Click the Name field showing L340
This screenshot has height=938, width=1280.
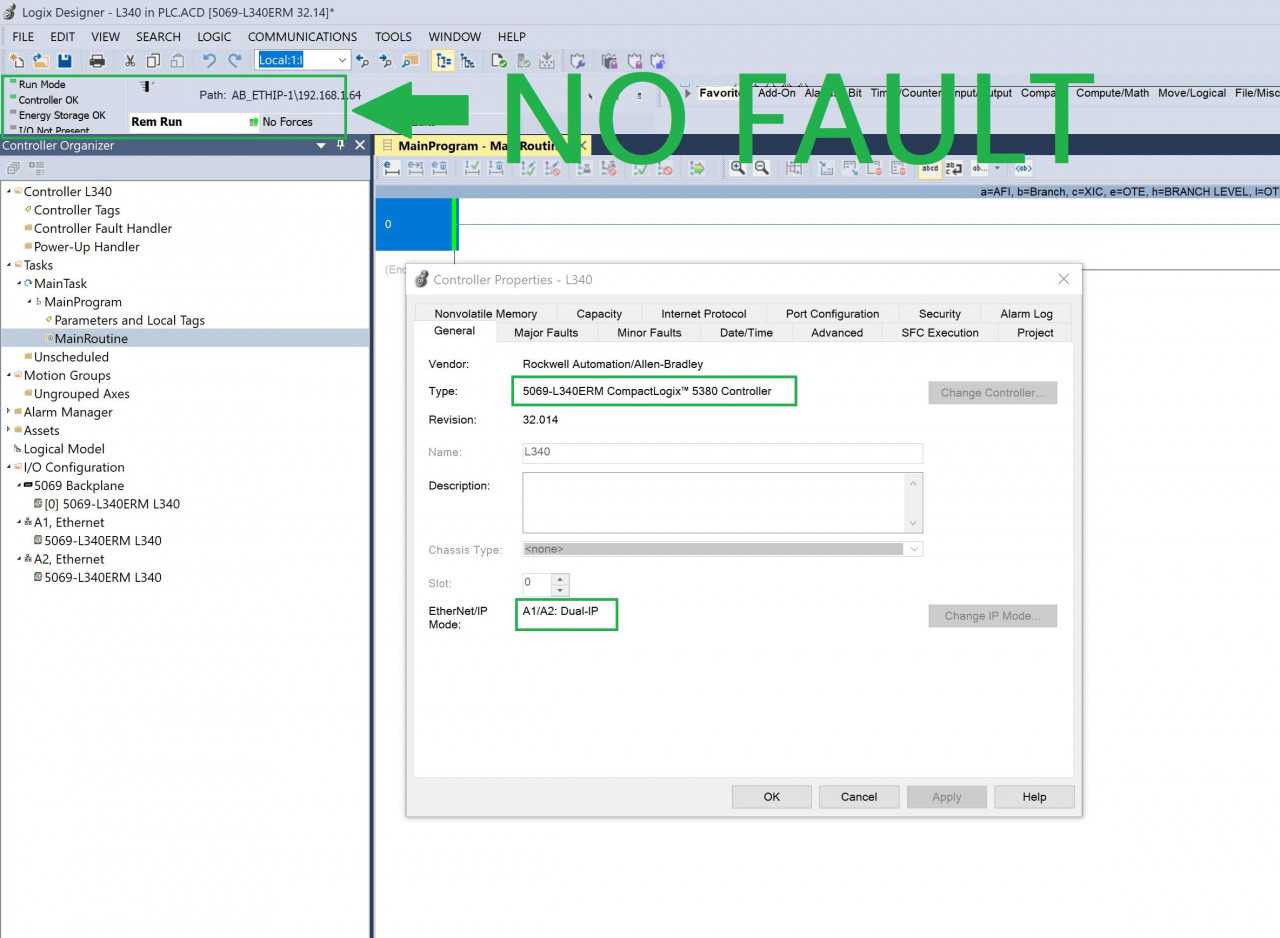(722, 453)
